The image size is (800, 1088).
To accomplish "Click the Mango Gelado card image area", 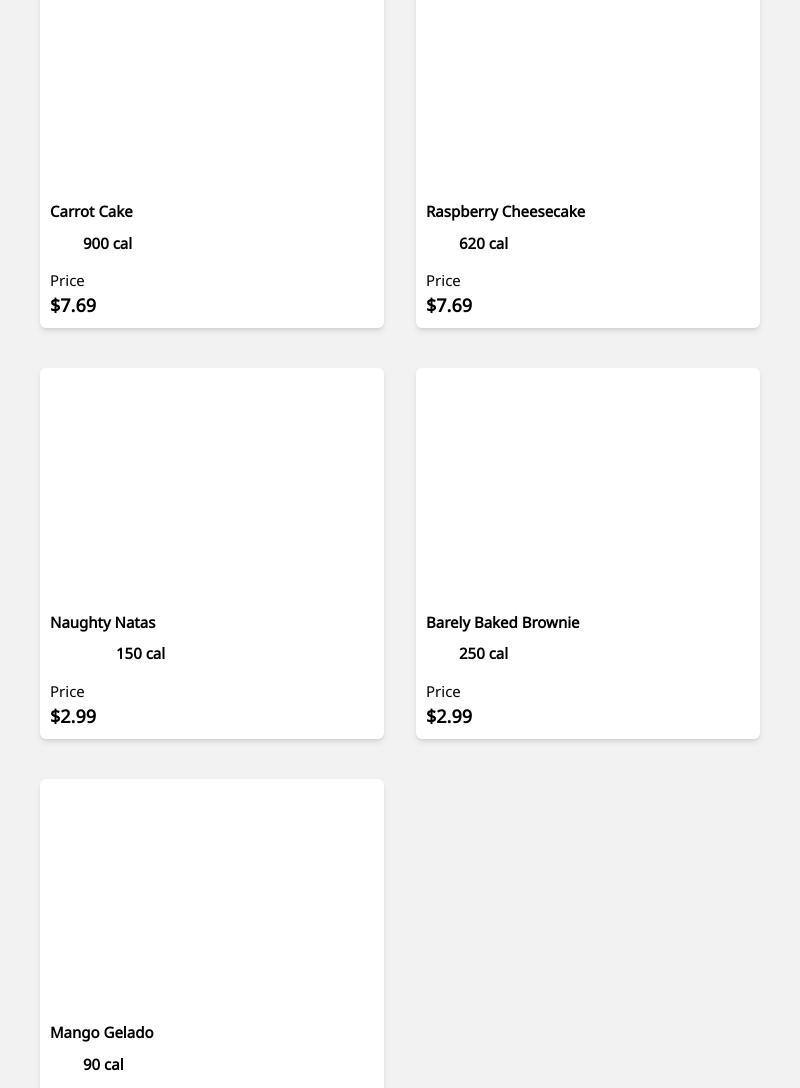I will 212,896.
